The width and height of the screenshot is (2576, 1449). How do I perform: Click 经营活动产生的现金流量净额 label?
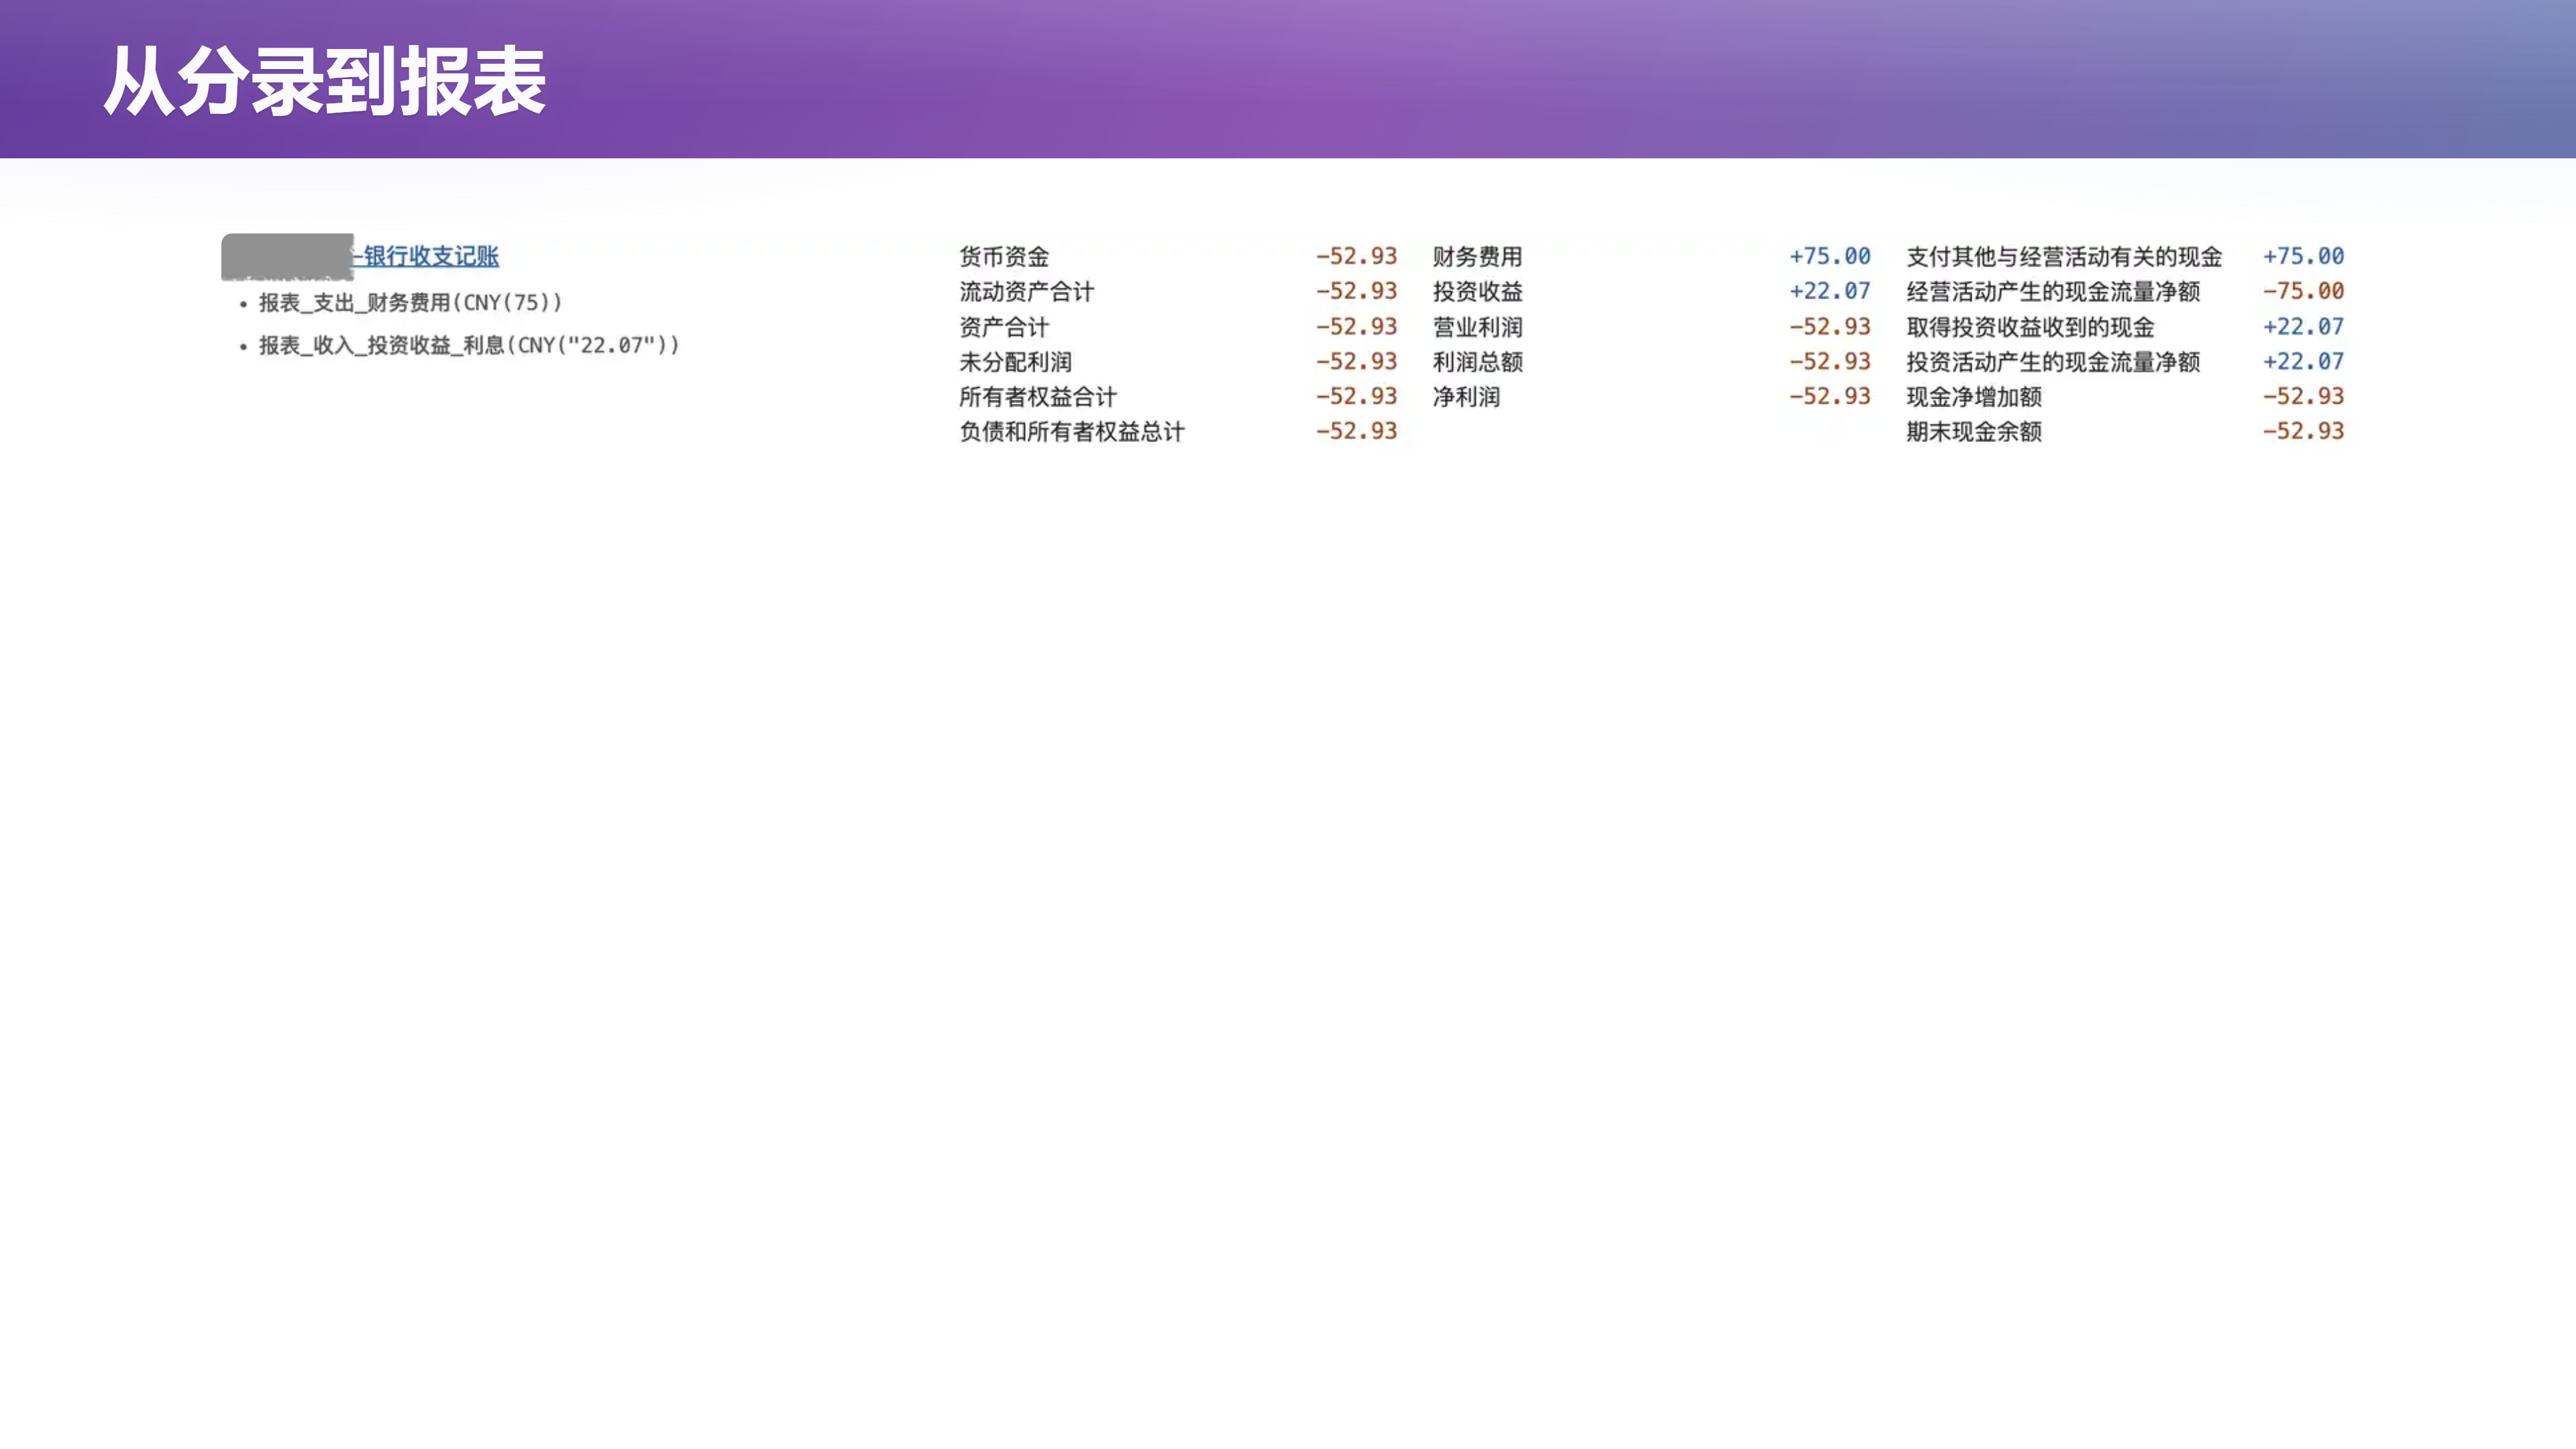2053,292
